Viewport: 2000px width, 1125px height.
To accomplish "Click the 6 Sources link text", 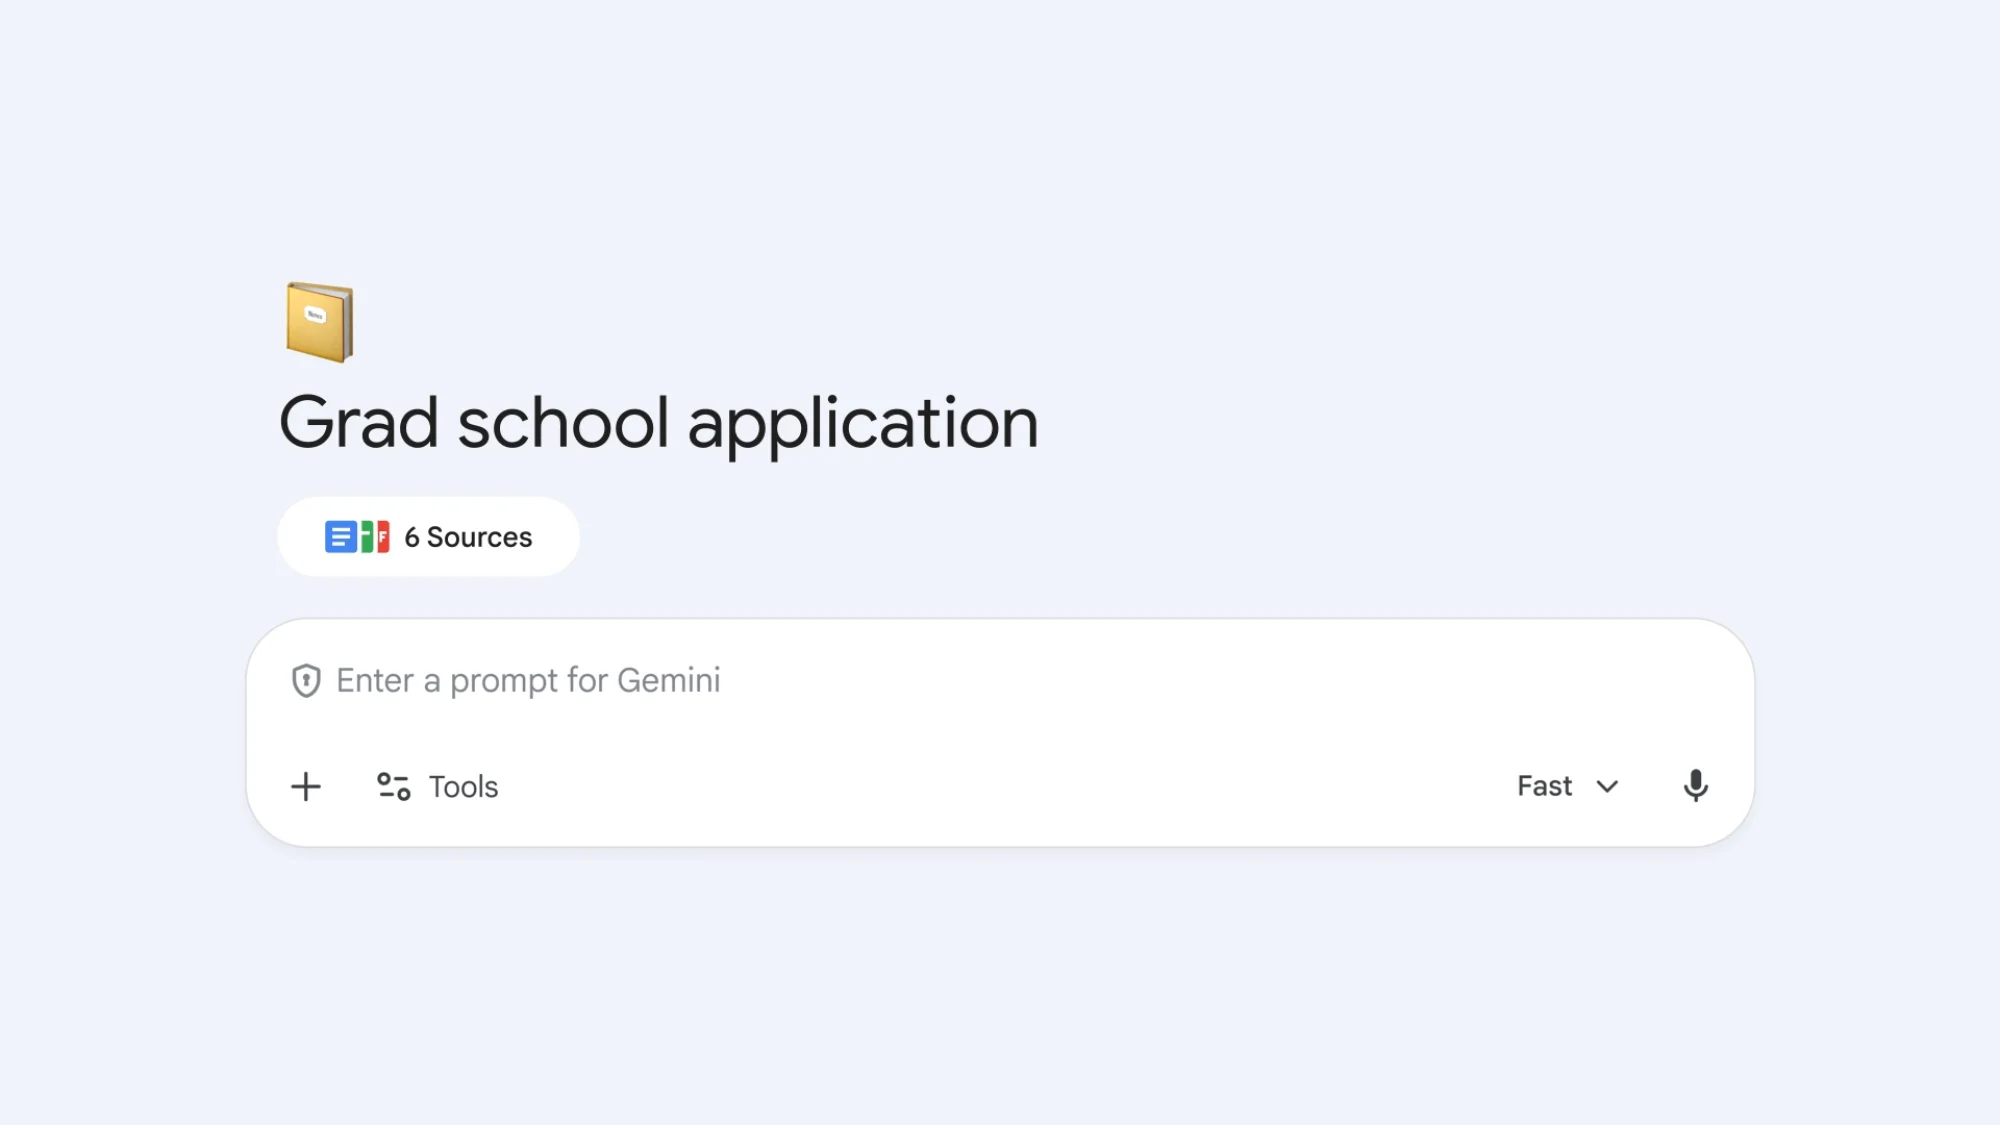I will click(x=467, y=537).
